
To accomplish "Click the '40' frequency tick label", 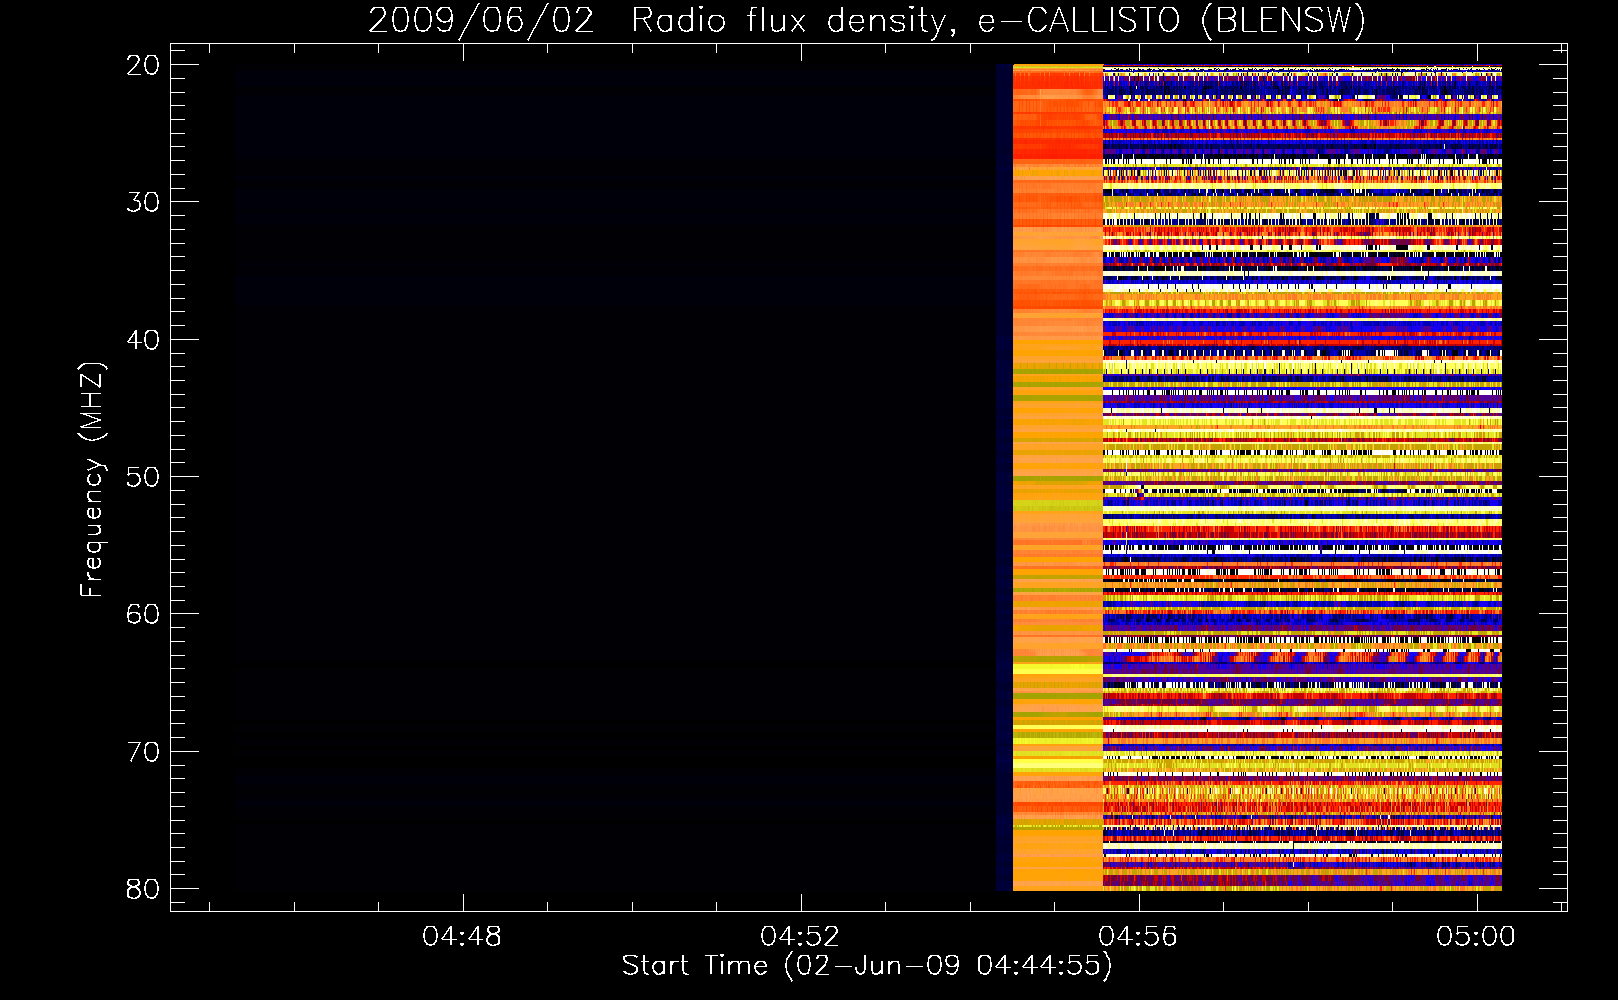I will (144, 340).
